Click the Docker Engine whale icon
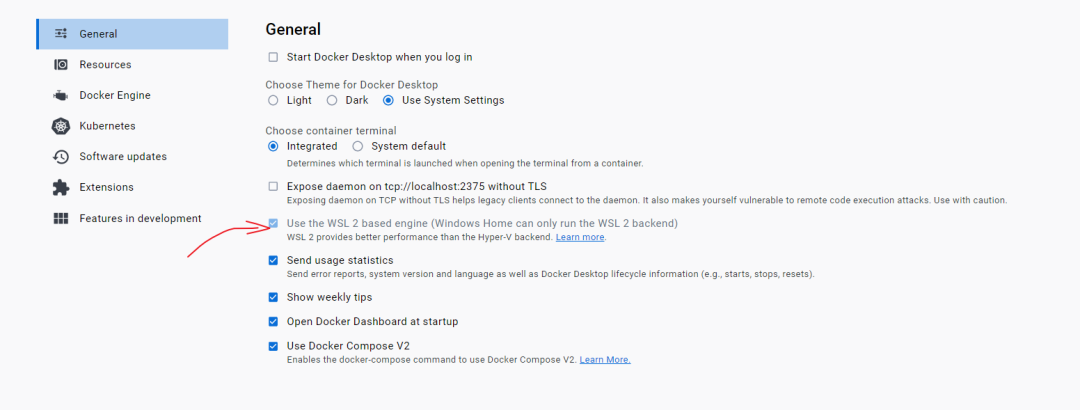1080x410 pixels. 61,96
